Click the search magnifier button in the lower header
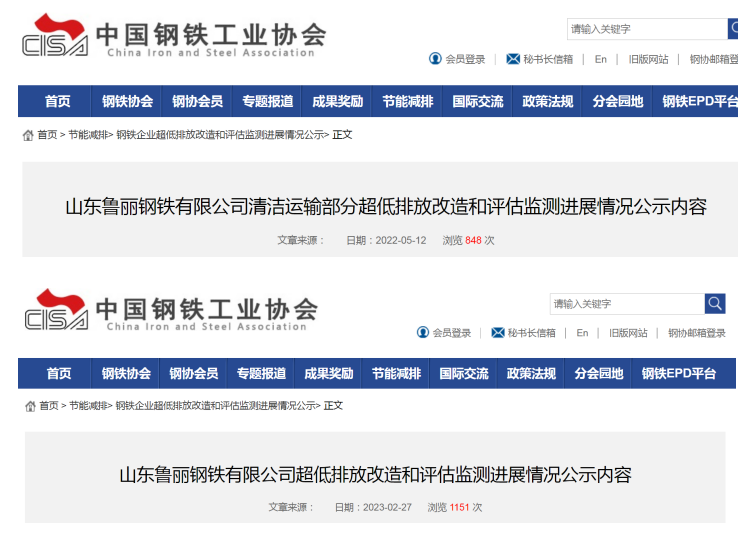The image size is (748, 534). 715,303
